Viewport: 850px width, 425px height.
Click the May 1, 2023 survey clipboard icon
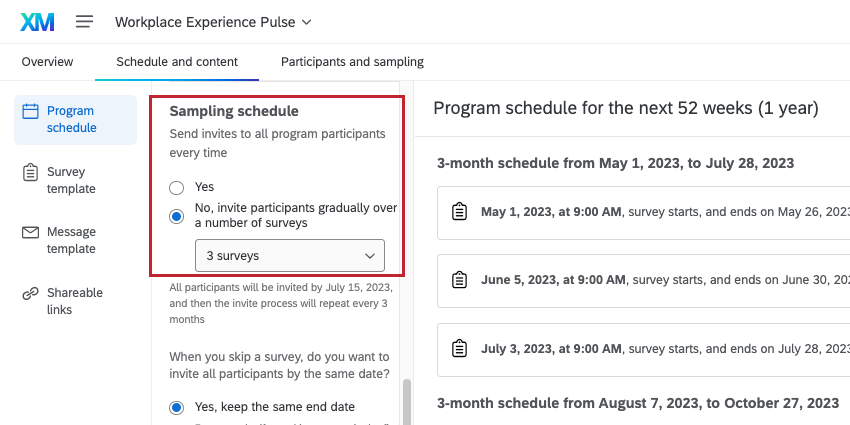pos(460,212)
